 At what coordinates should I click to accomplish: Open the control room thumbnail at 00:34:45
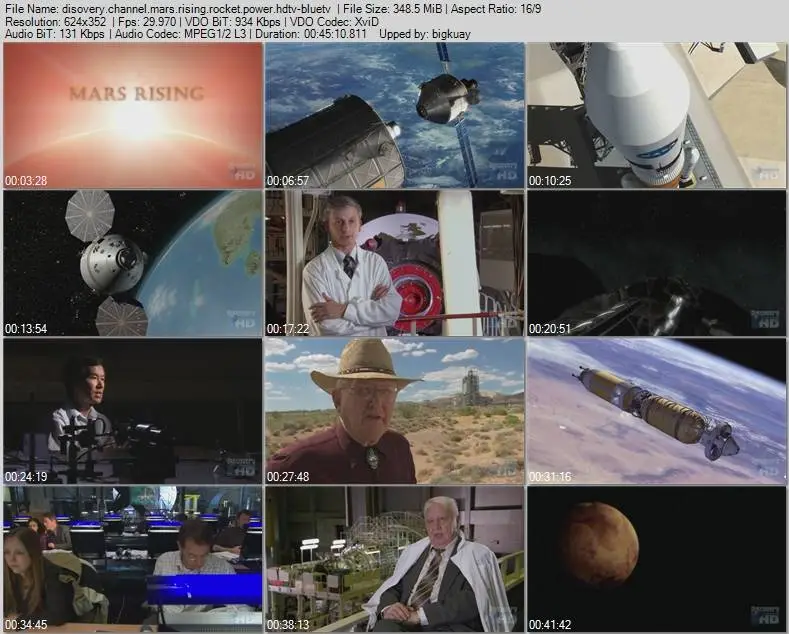pyautogui.click(x=133, y=559)
